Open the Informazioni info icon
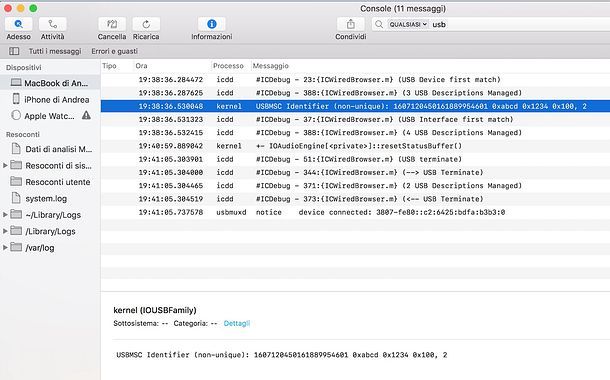 point(212,24)
